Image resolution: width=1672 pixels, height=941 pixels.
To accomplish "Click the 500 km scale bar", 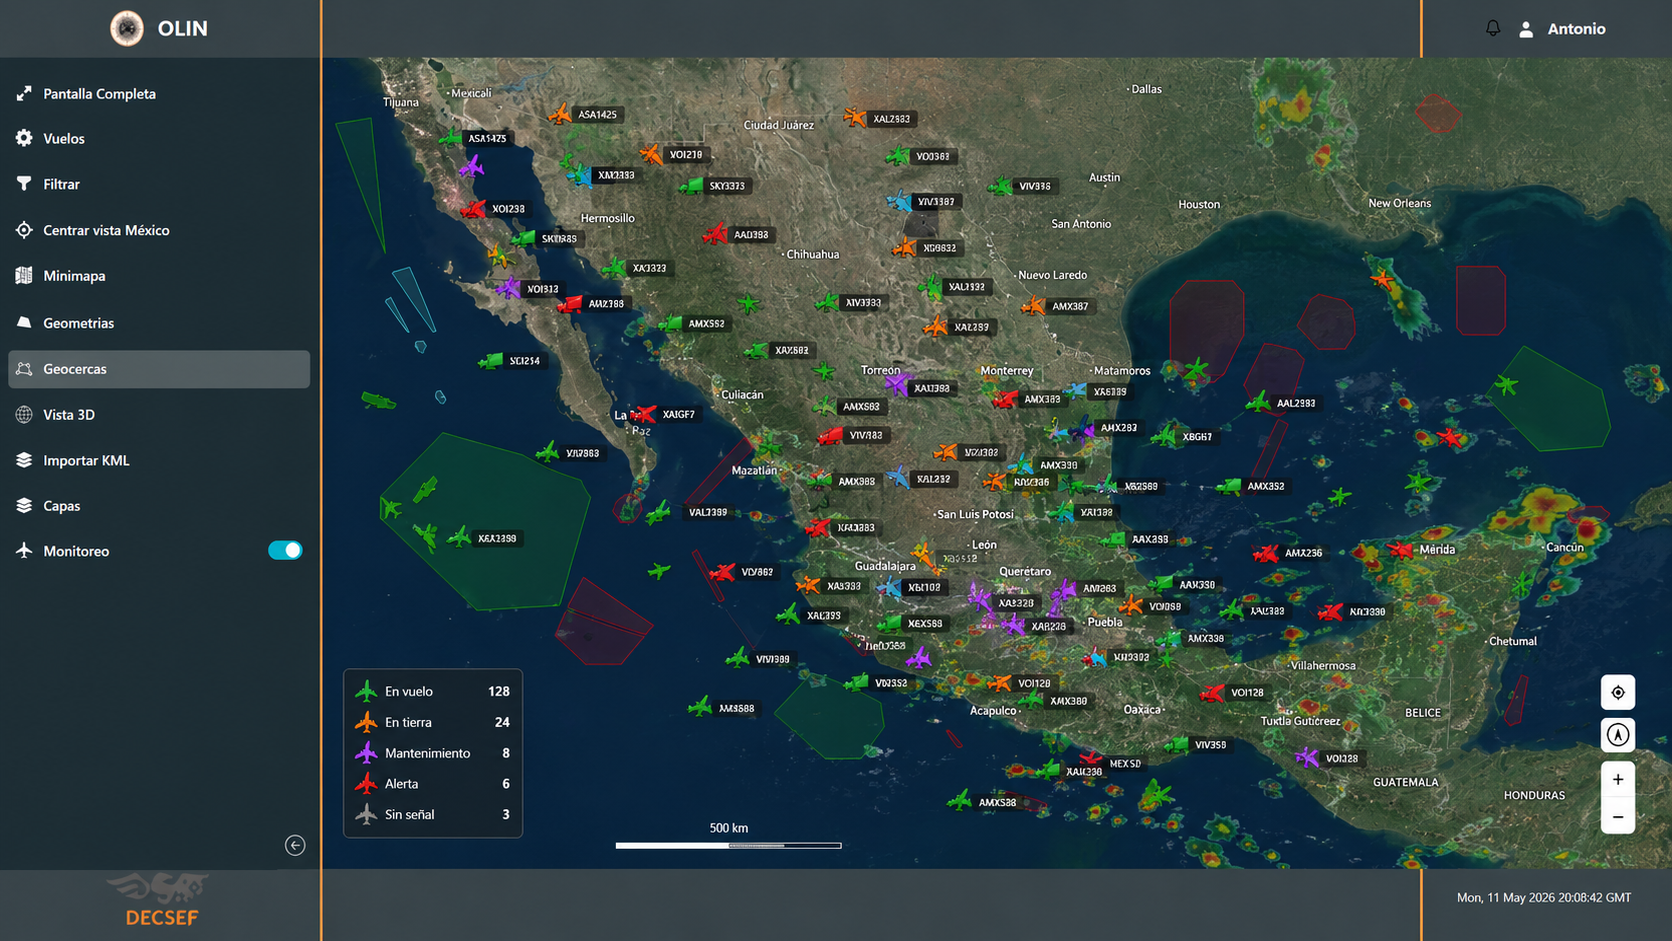I will coord(728,845).
